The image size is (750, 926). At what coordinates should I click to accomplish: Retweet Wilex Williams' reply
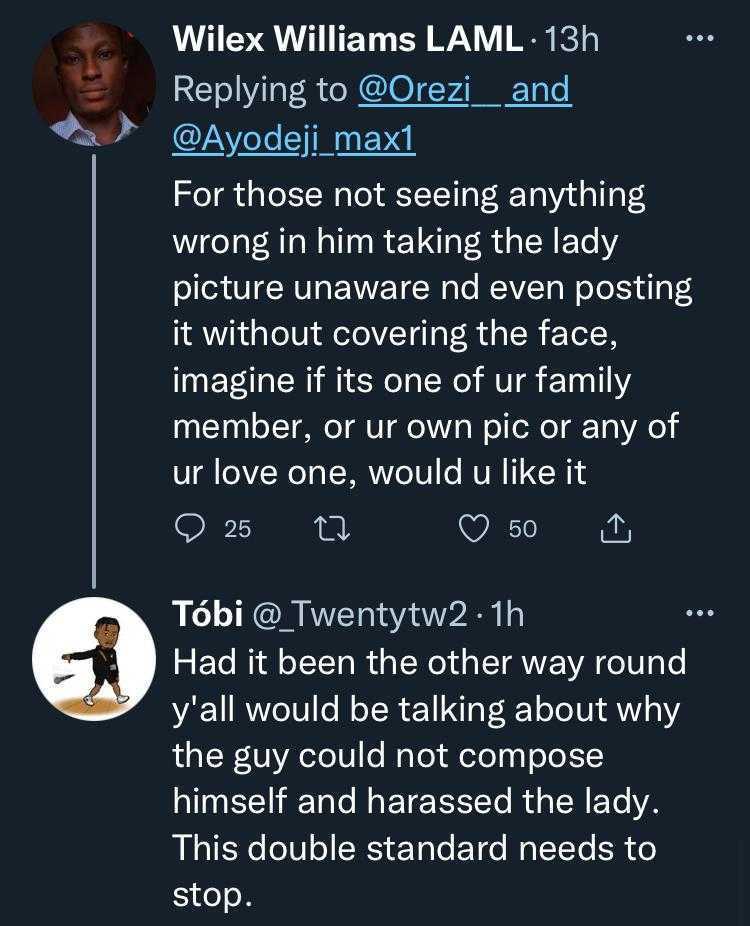point(332,528)
